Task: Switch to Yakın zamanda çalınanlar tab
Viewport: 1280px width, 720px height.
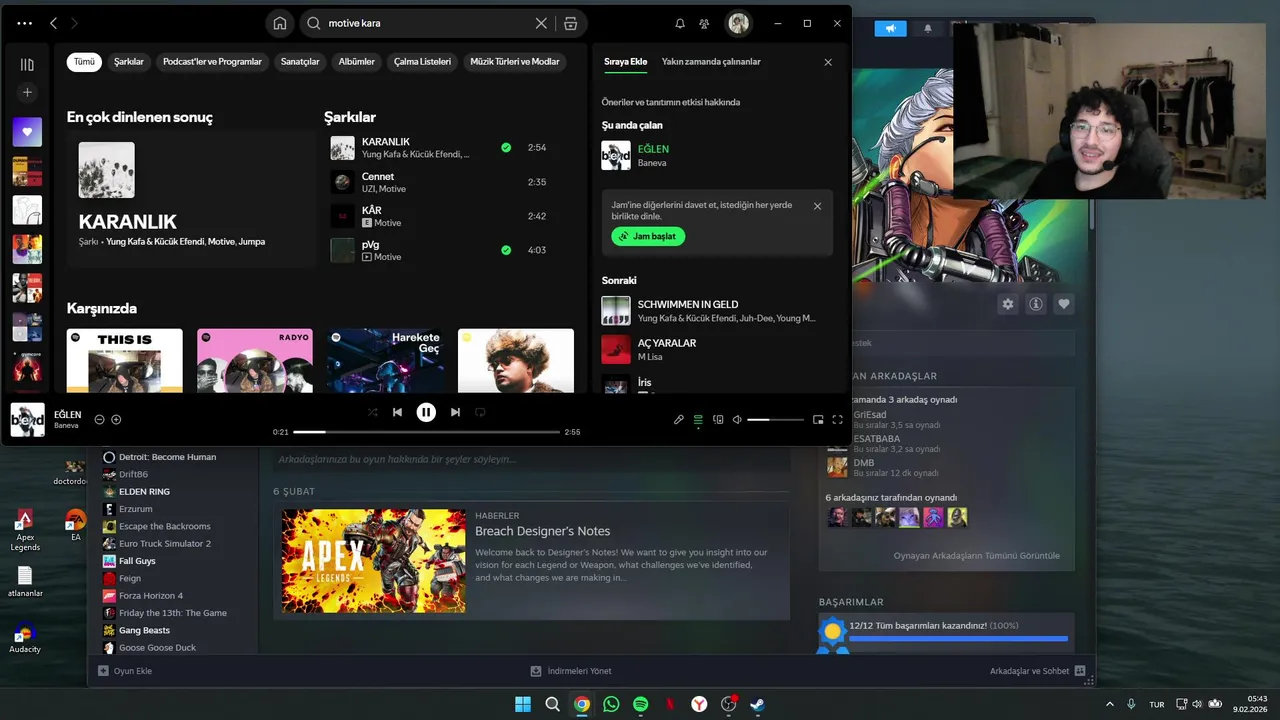Action: tap(711, 62)
